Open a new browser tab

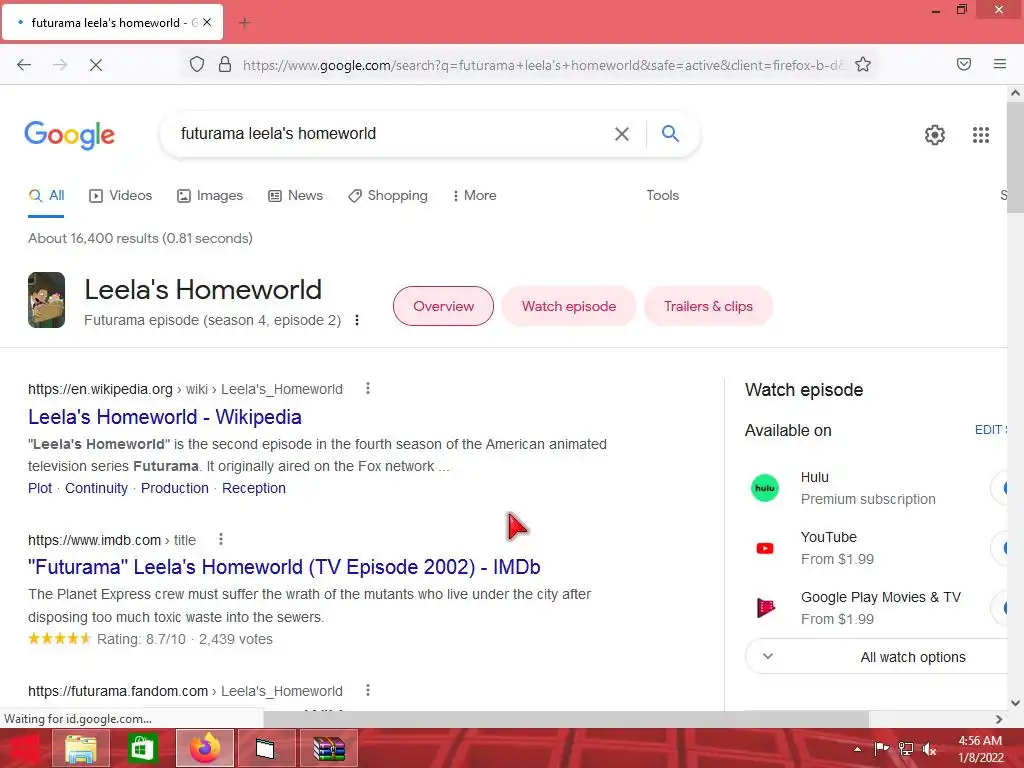point(245,23)
